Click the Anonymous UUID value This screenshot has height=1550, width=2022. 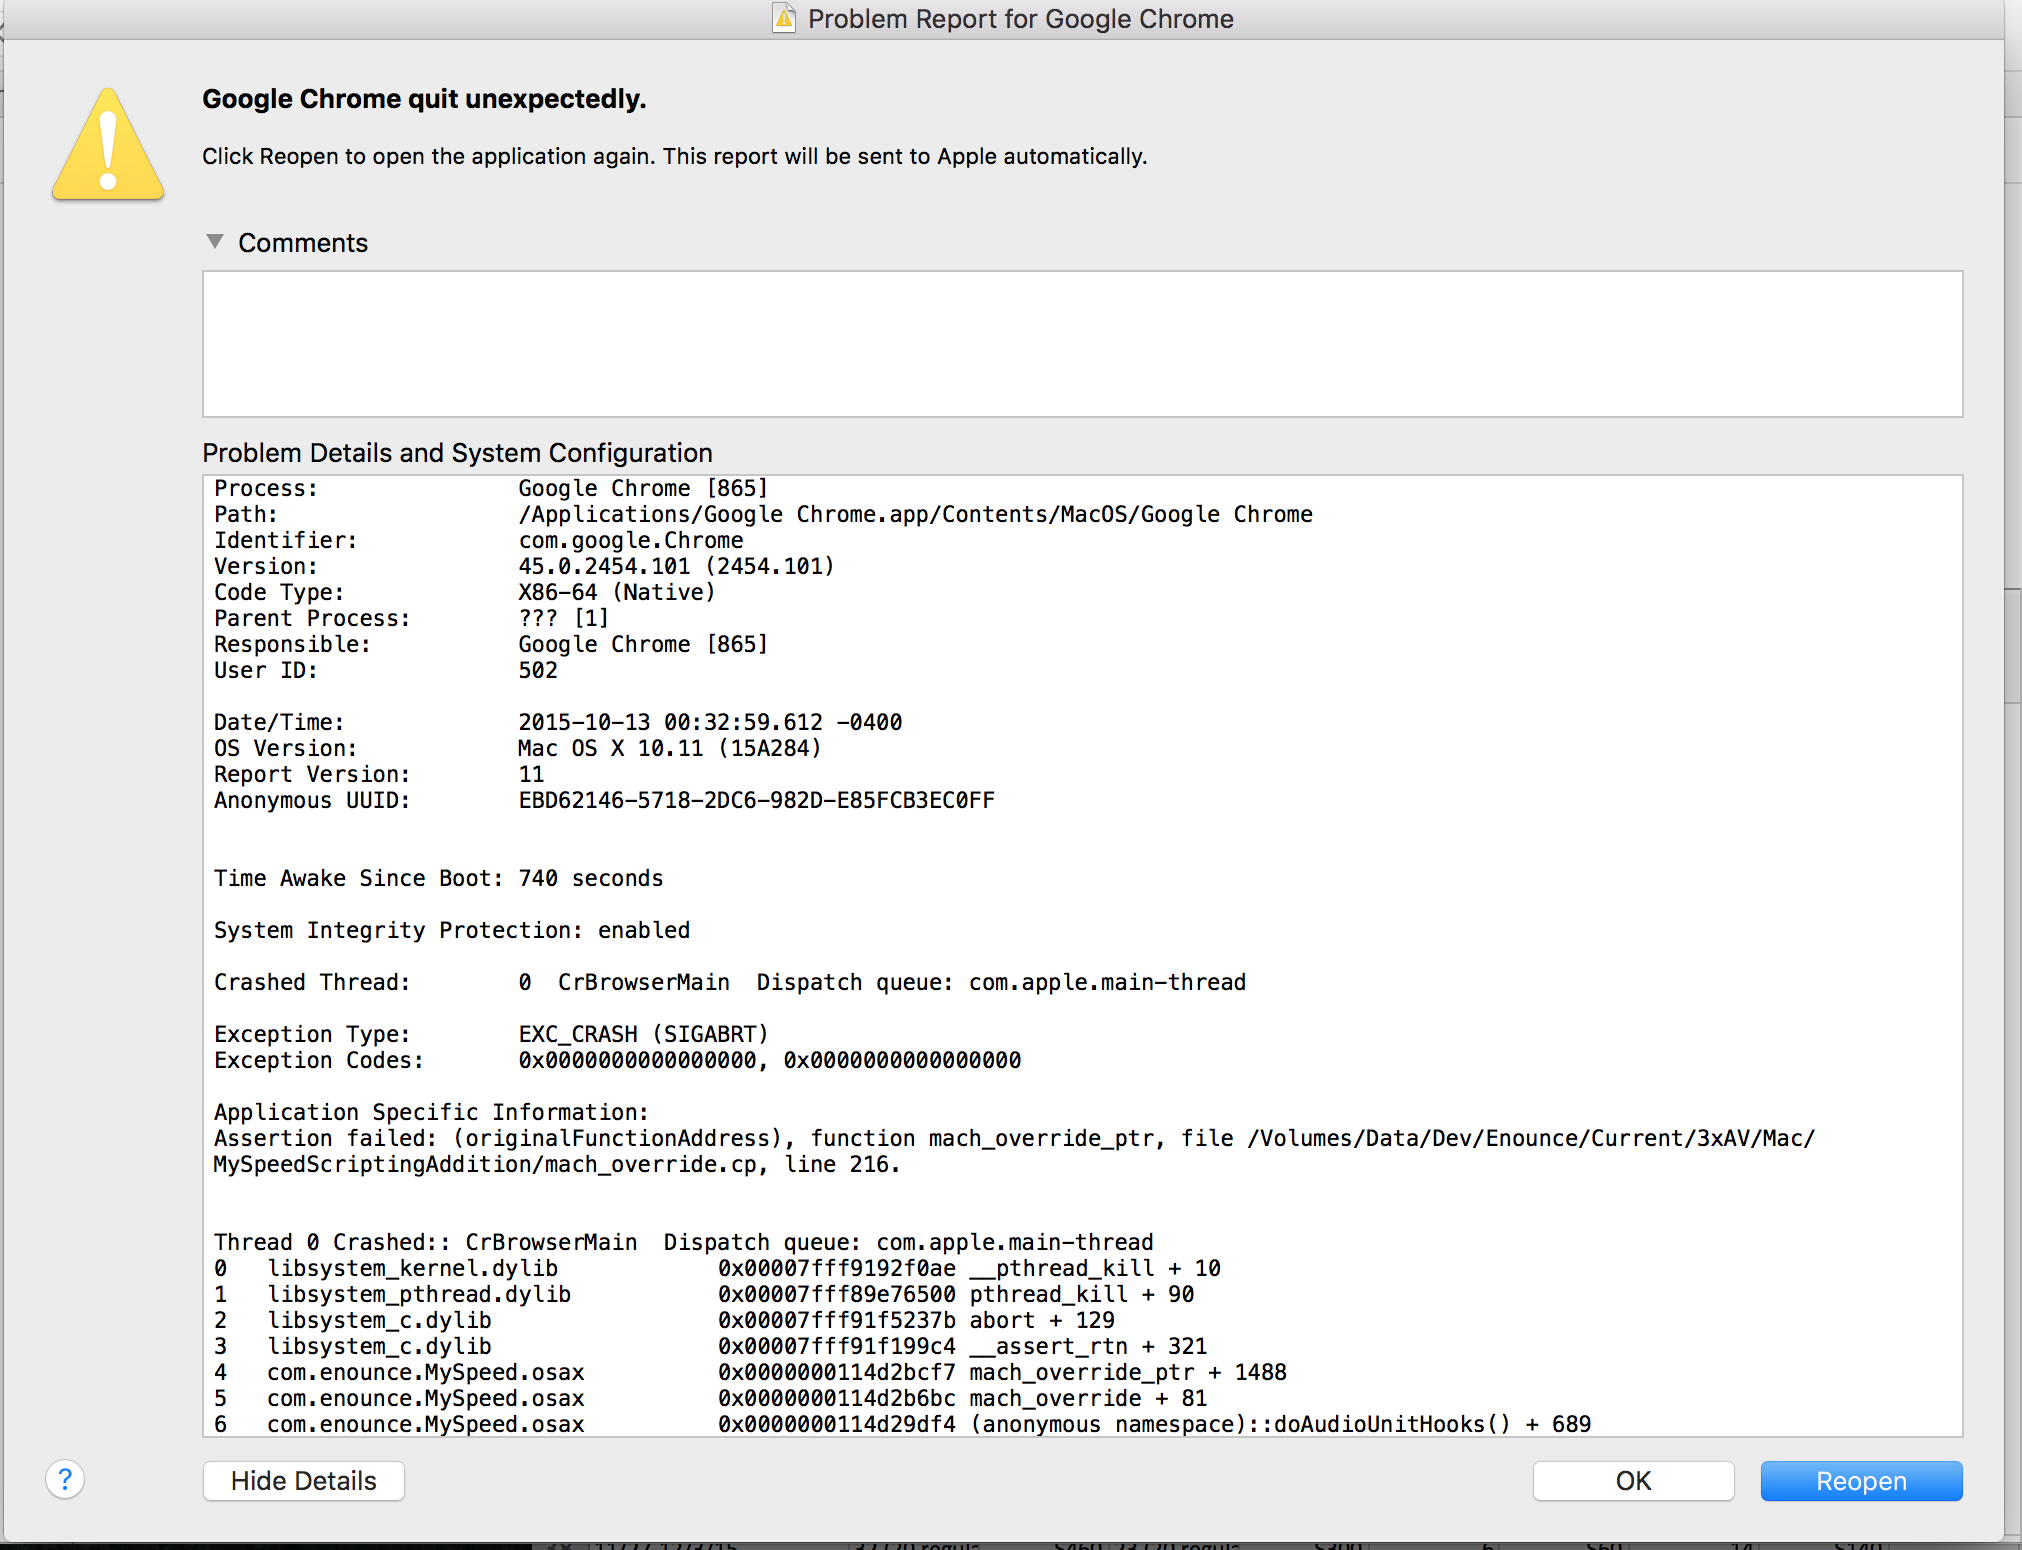756,800
